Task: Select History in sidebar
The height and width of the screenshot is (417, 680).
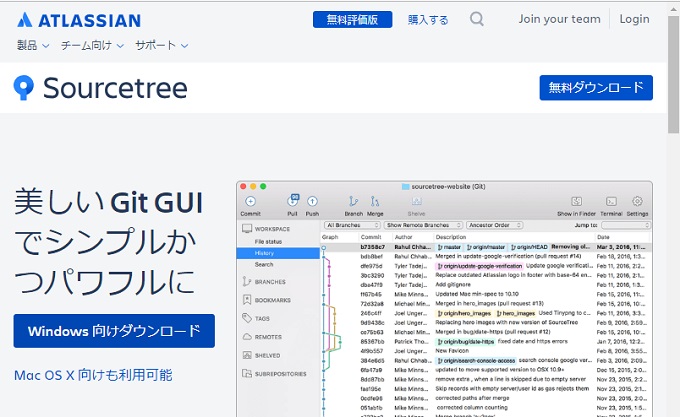Action: click(278, 253)
